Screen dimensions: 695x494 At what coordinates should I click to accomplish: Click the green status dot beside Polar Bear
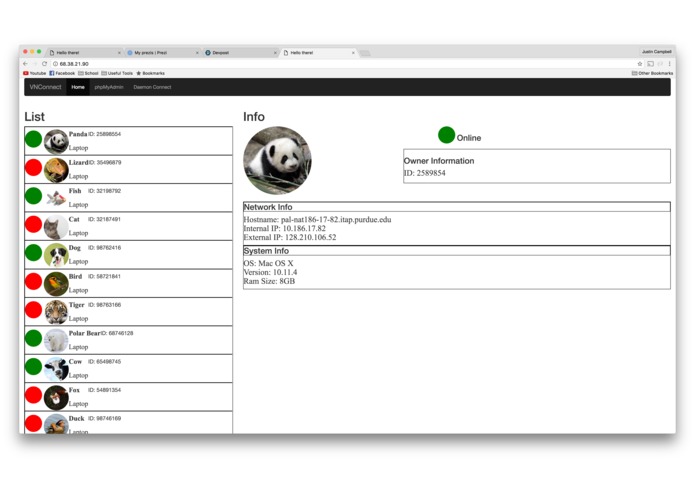coord(34,338)
